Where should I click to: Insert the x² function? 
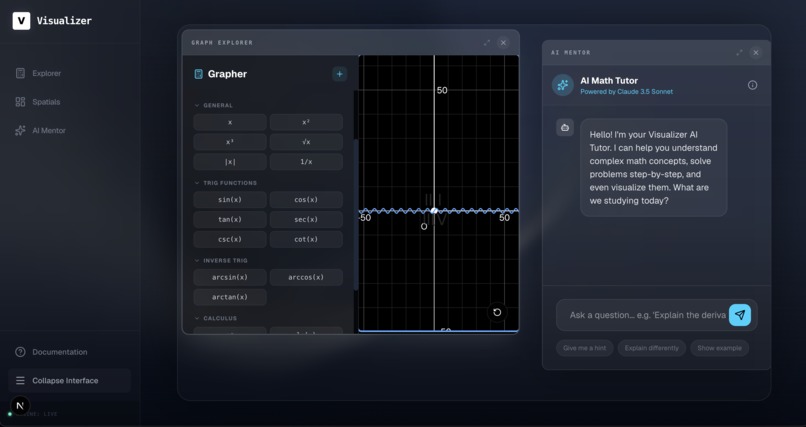[x=306, y=122]
